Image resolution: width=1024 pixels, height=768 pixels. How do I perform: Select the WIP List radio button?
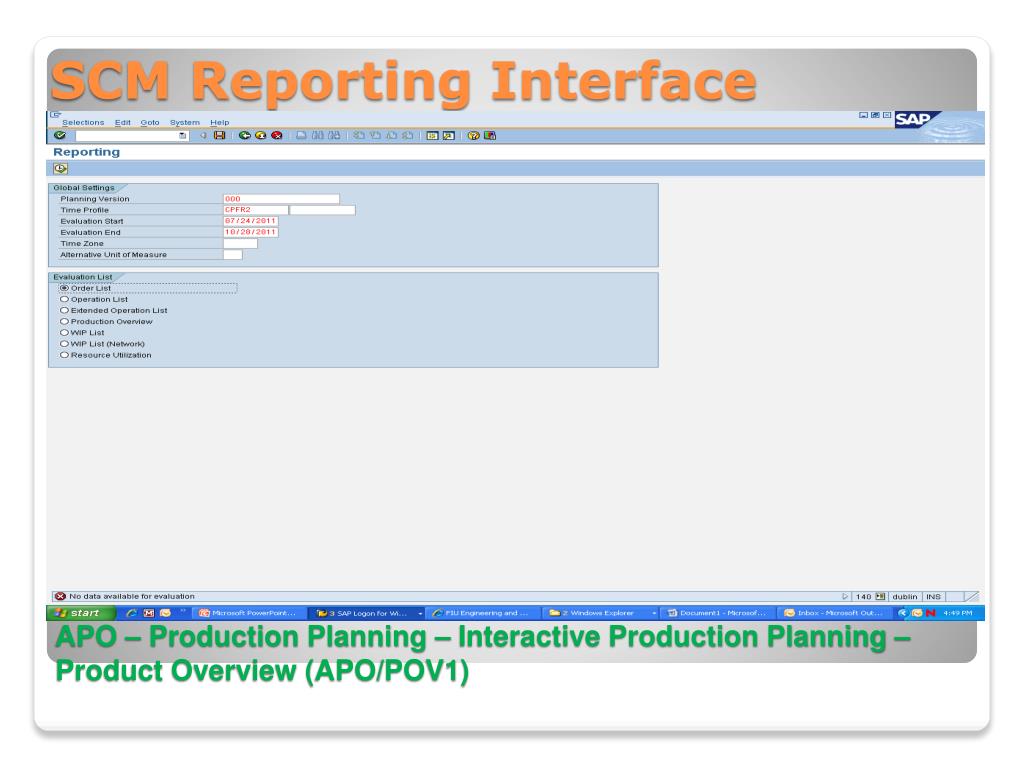click(64, 332)
